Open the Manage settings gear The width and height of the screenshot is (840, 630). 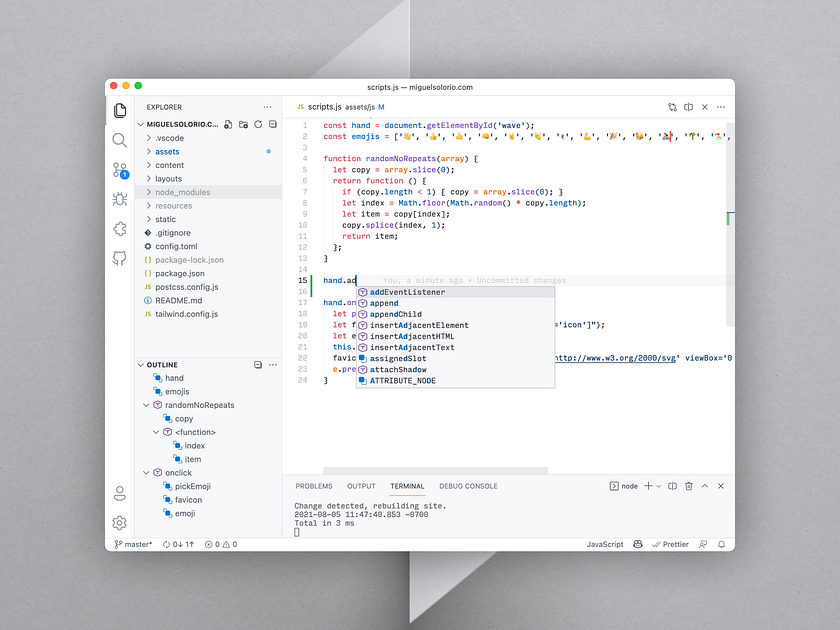point(120,523)
